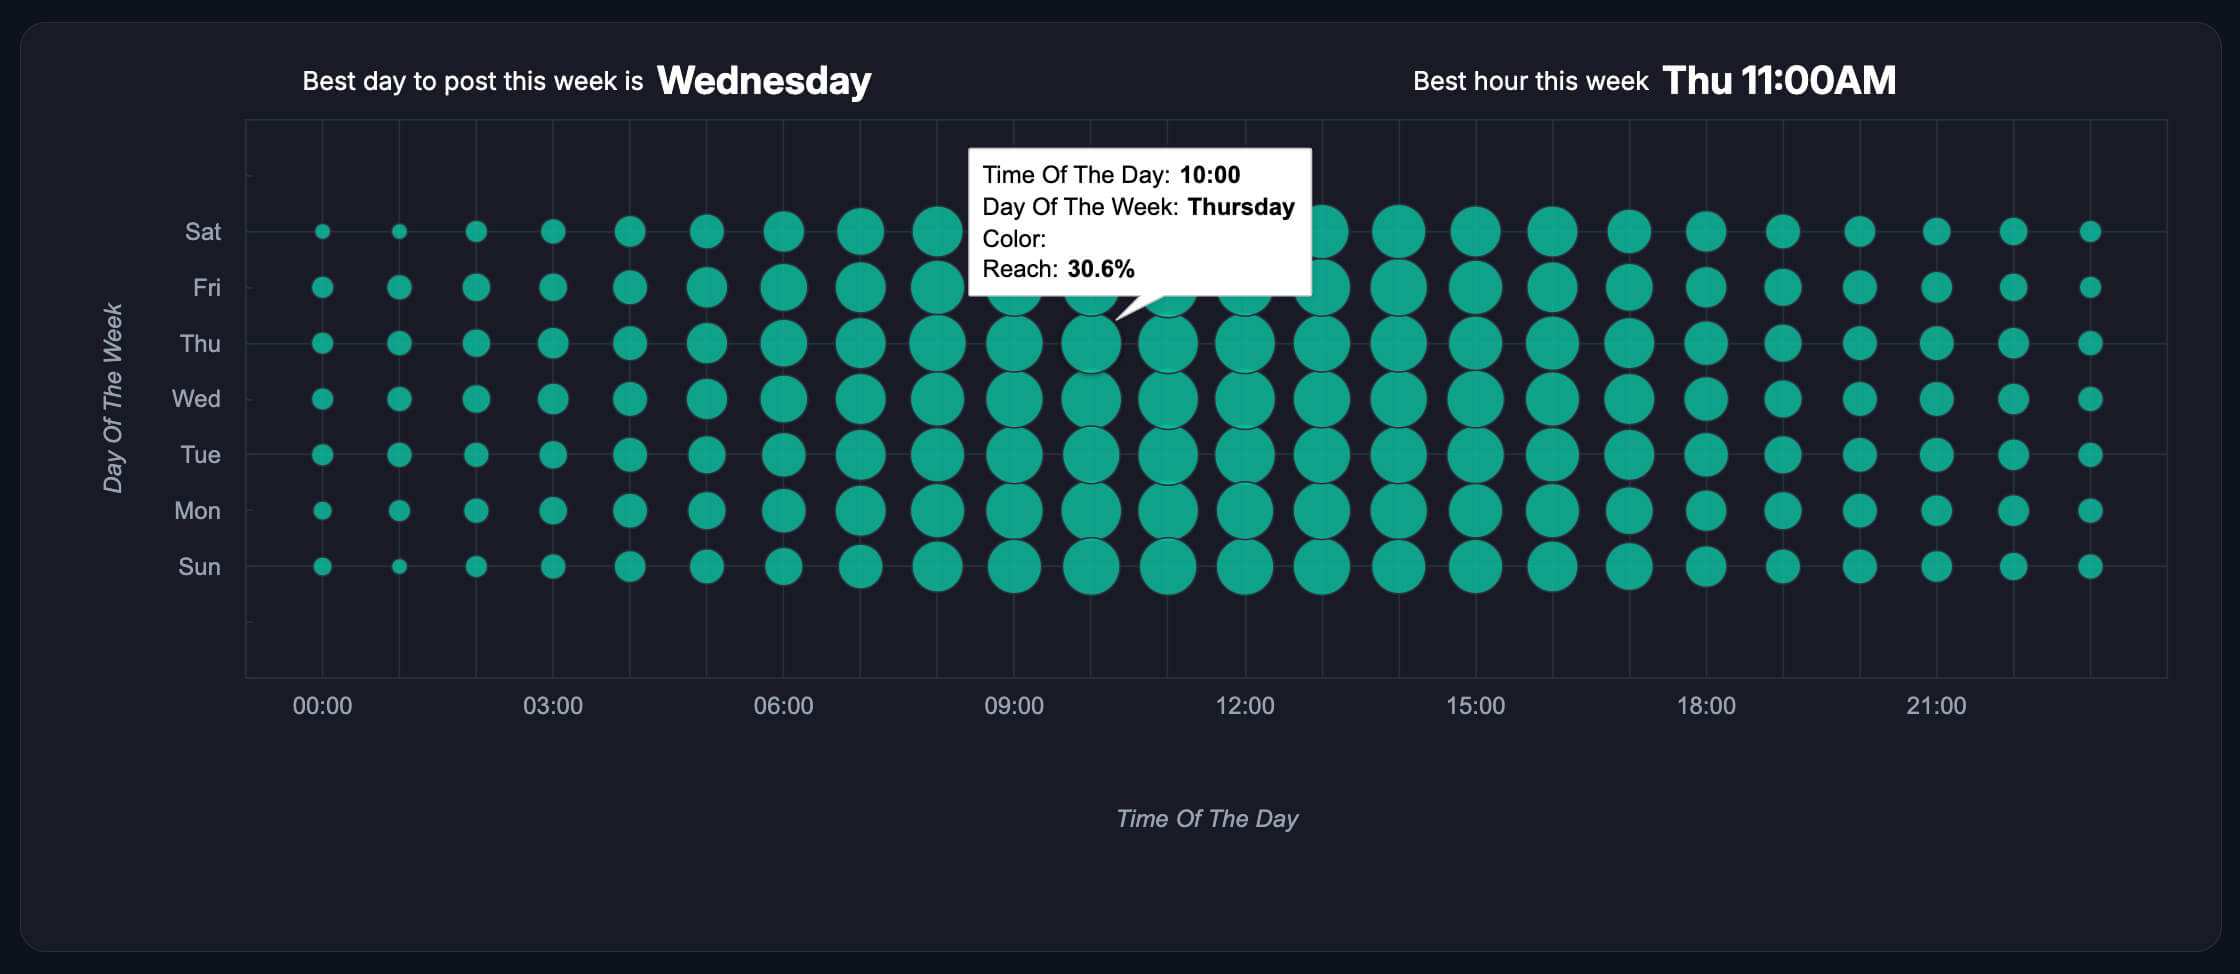
Task: Click the 12:00 x-axis time label
Action: point(1245,706)
